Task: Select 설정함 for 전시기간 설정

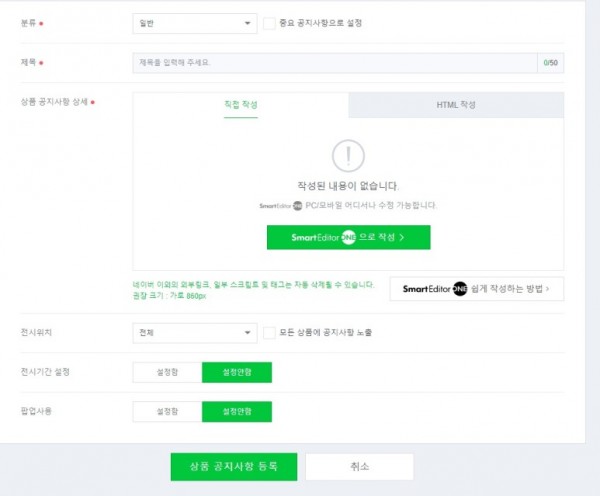Action: (167, 372)
